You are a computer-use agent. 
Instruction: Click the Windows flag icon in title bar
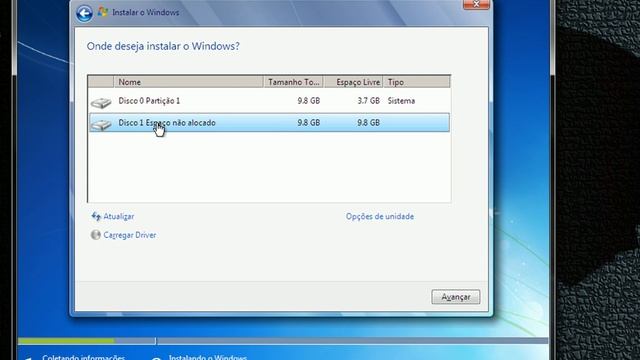pyautogui.click(x=103, y=12)
